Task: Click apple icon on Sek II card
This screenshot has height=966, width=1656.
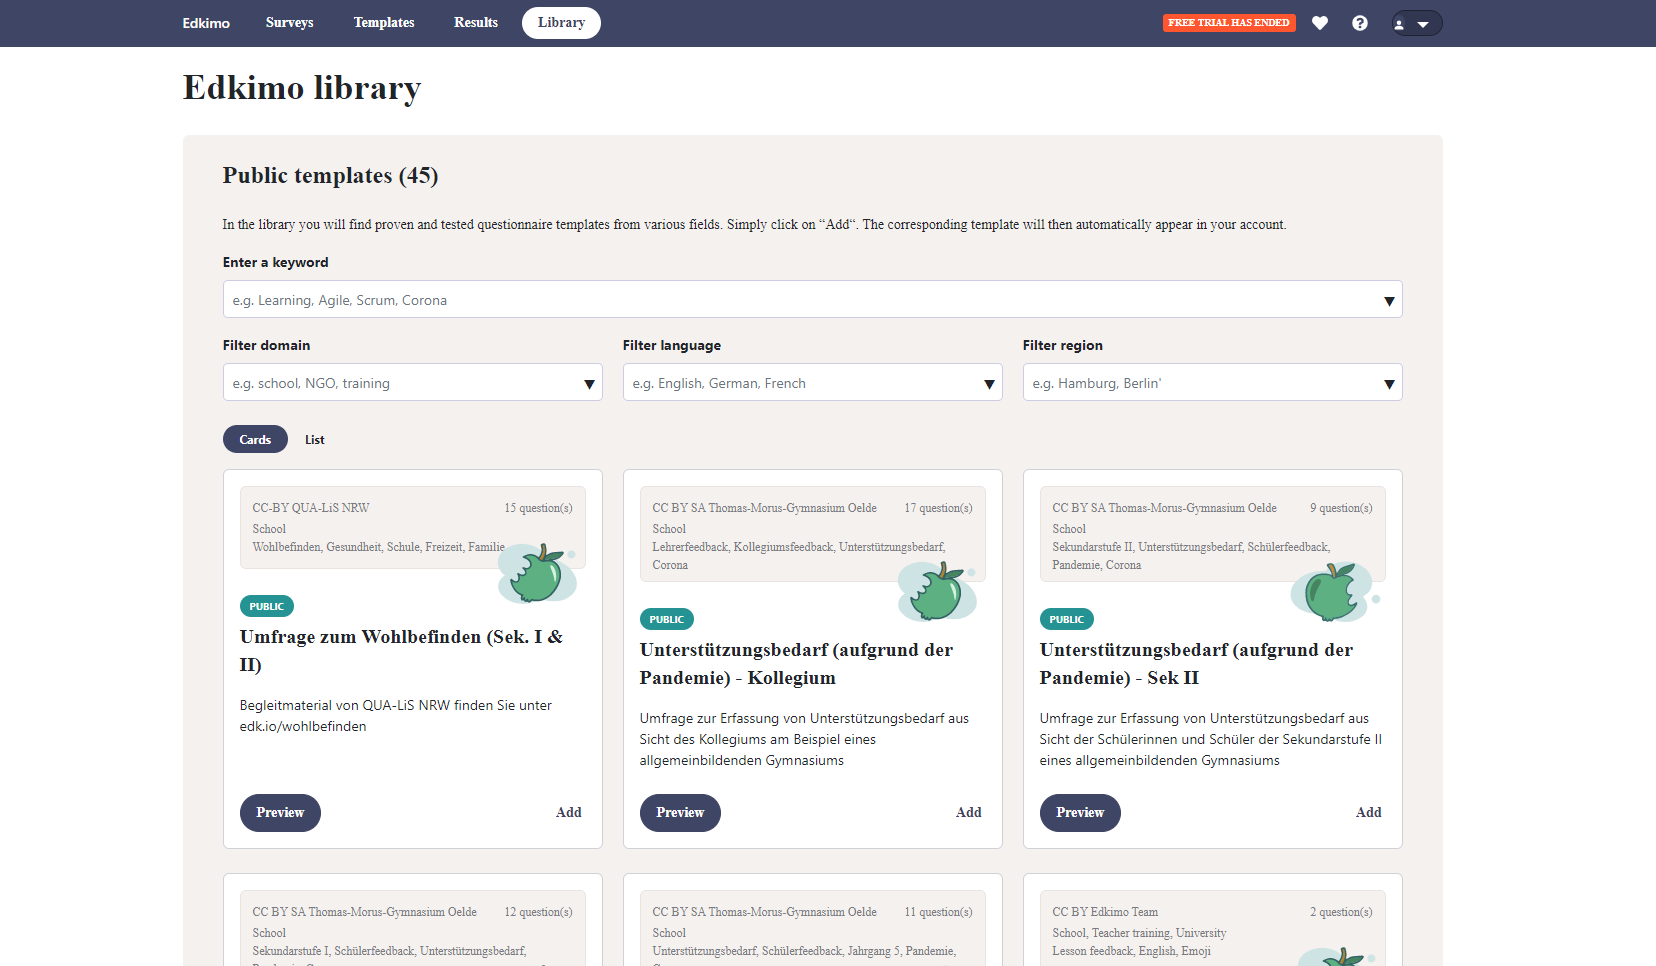Action: coord(1333,592)
